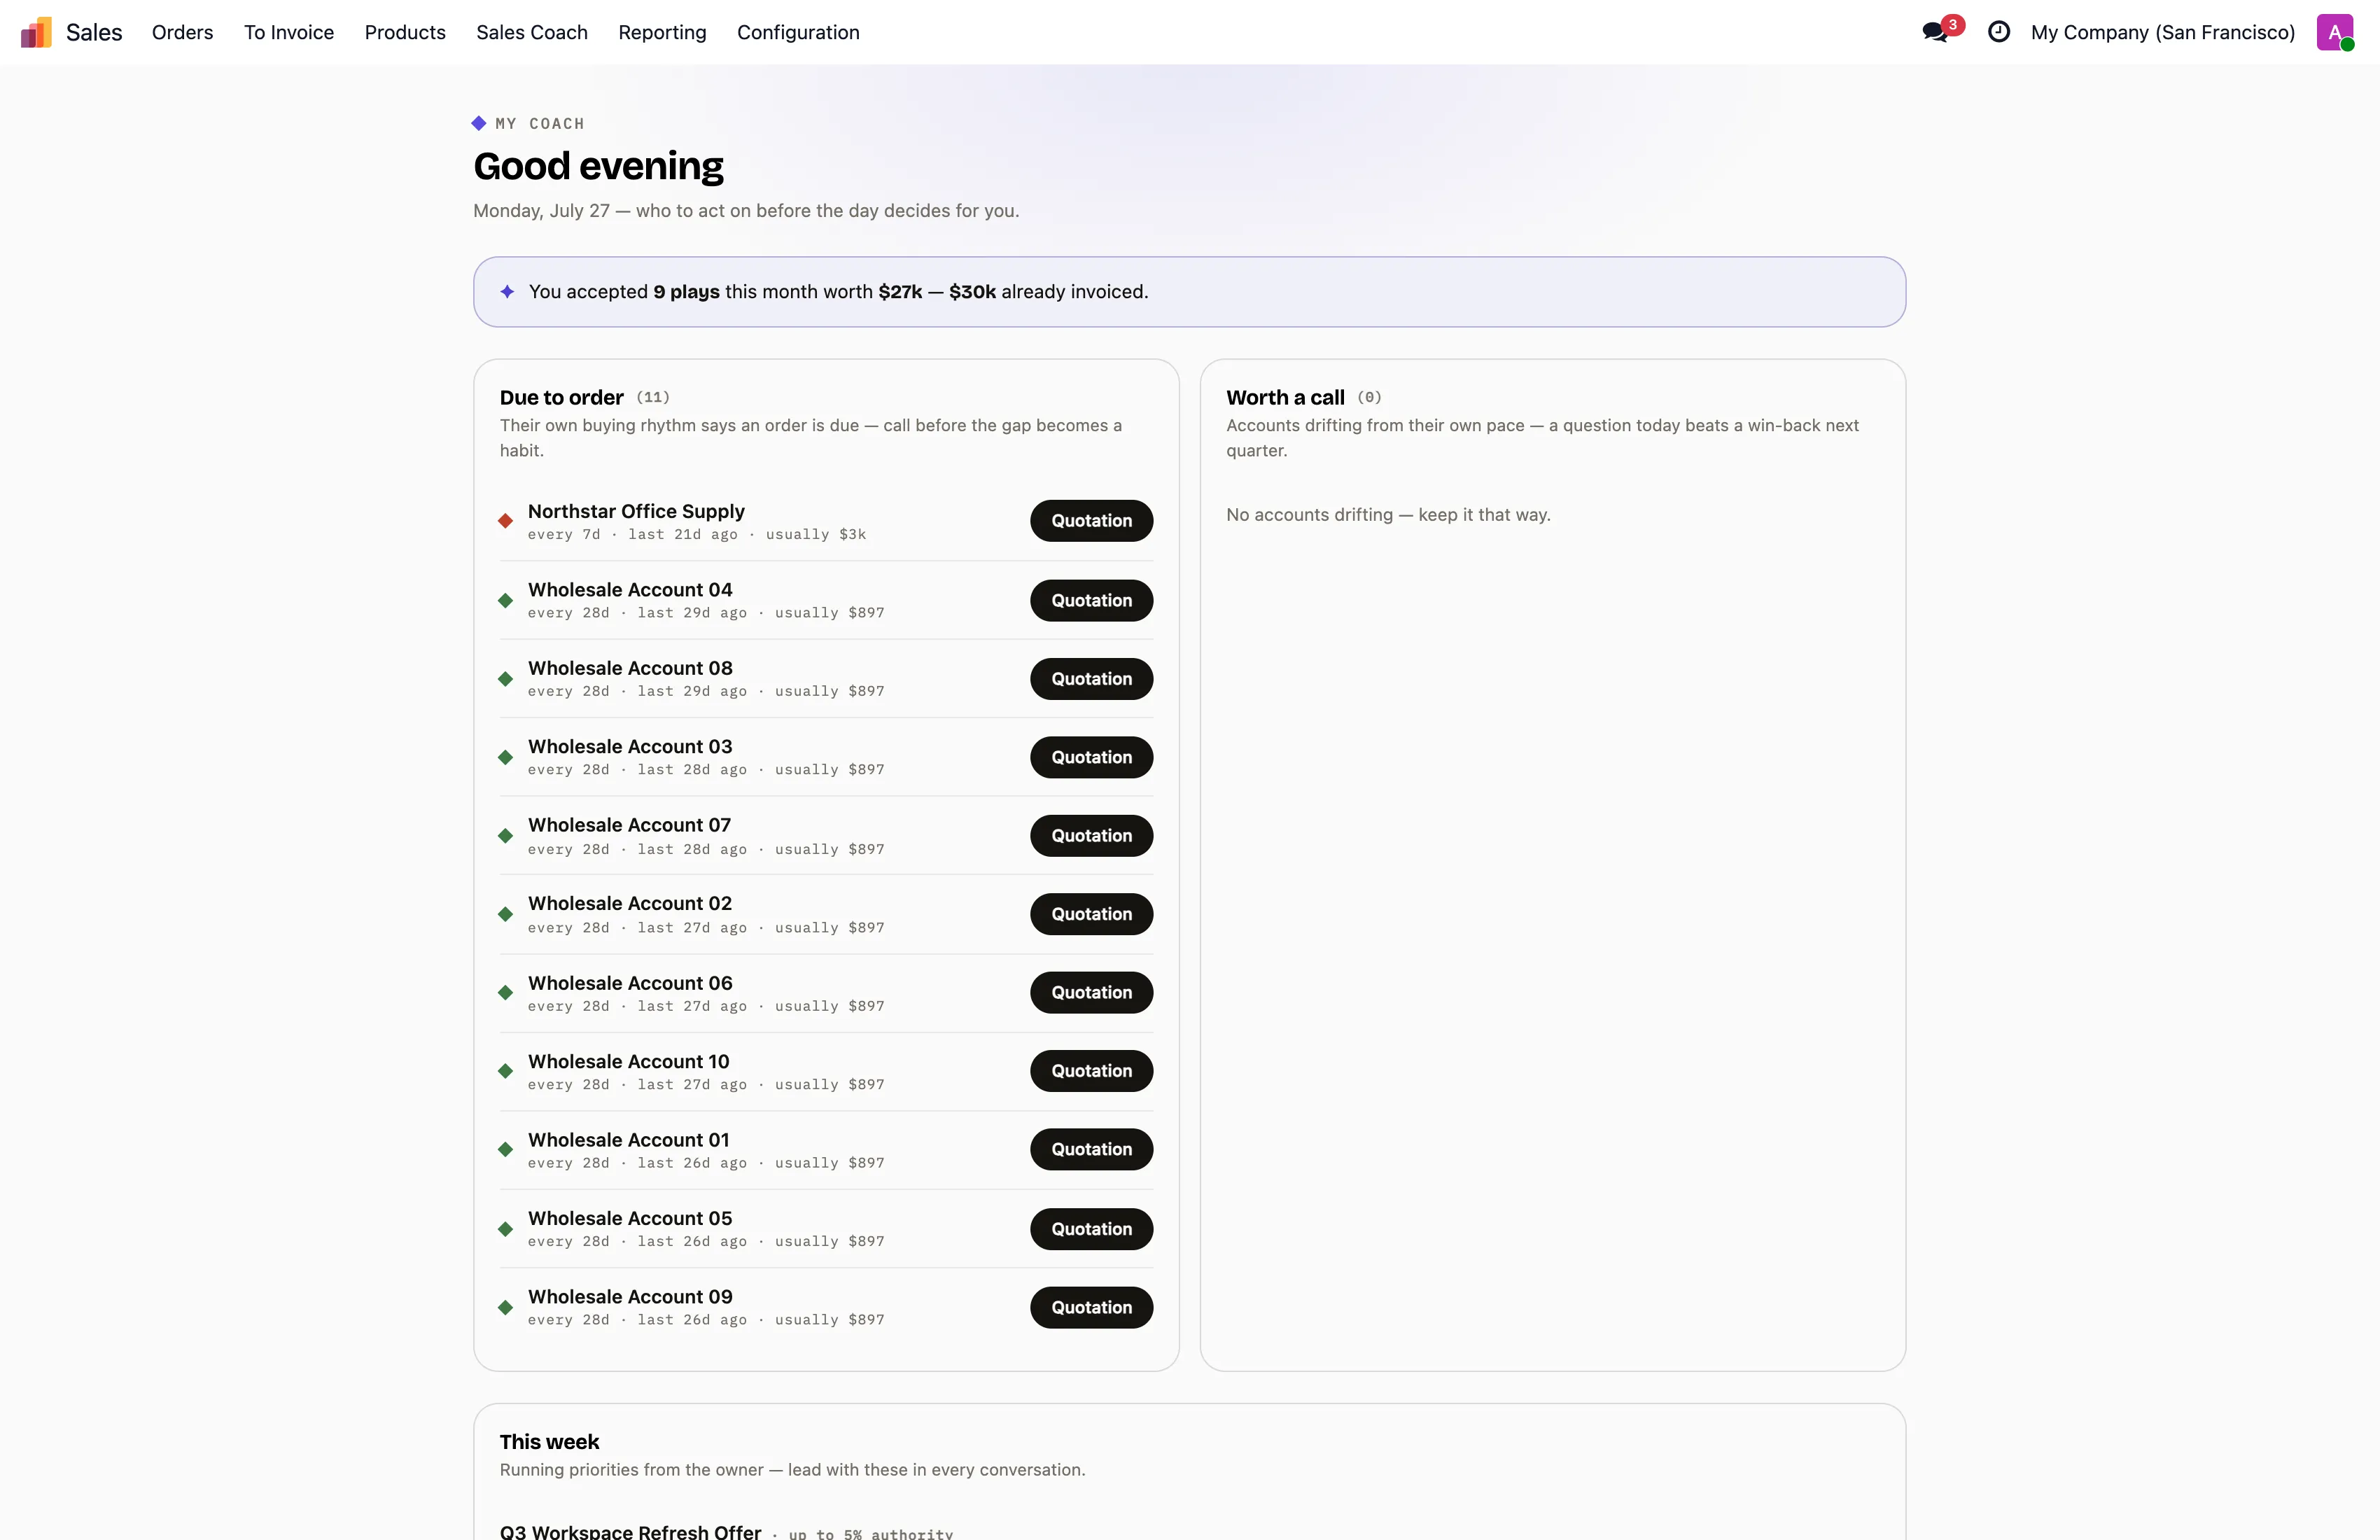Create Quotation for Wholesale Account 01
Screen dimensions: 2380x1540
(x=1092, y=1150)
